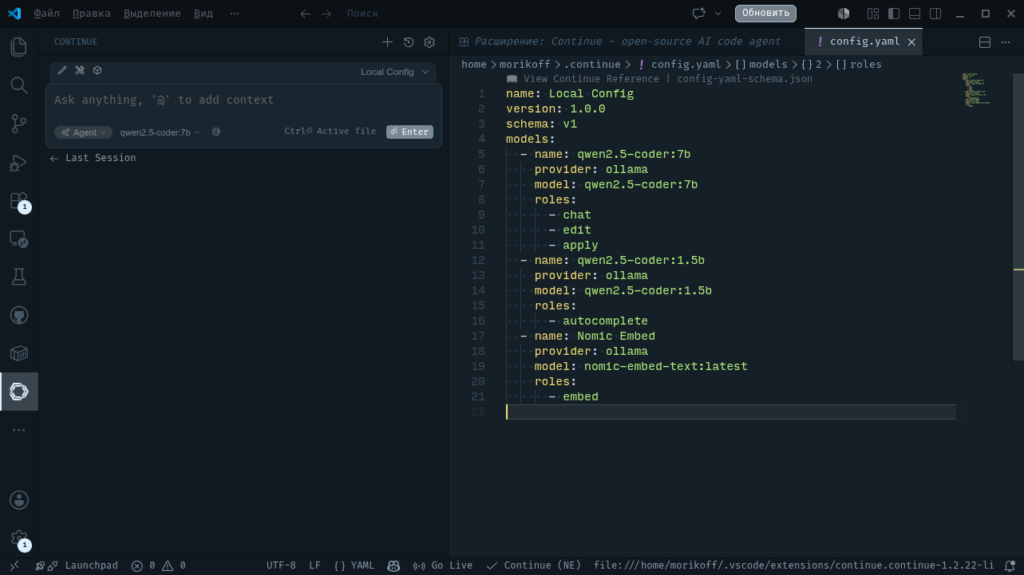The image size is (1024, 575).
Task: Change UTF-8 encoding in the status bar
Action: pyautogui.click(x=281, y=566)
